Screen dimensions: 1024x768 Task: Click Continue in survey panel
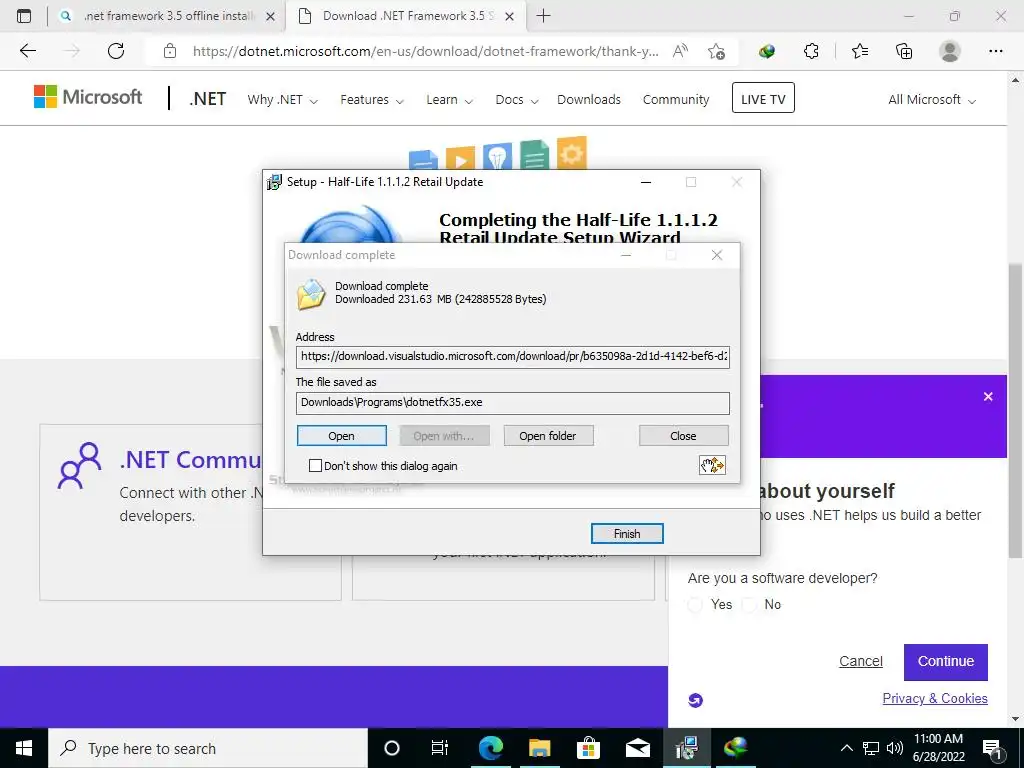[946, 662]
